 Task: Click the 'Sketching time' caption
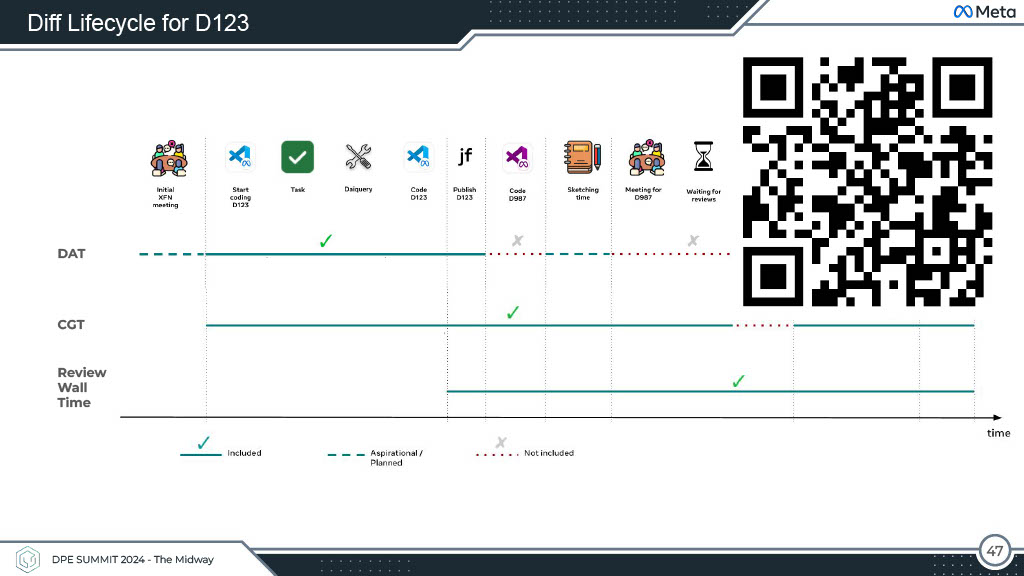click(583, 194)
